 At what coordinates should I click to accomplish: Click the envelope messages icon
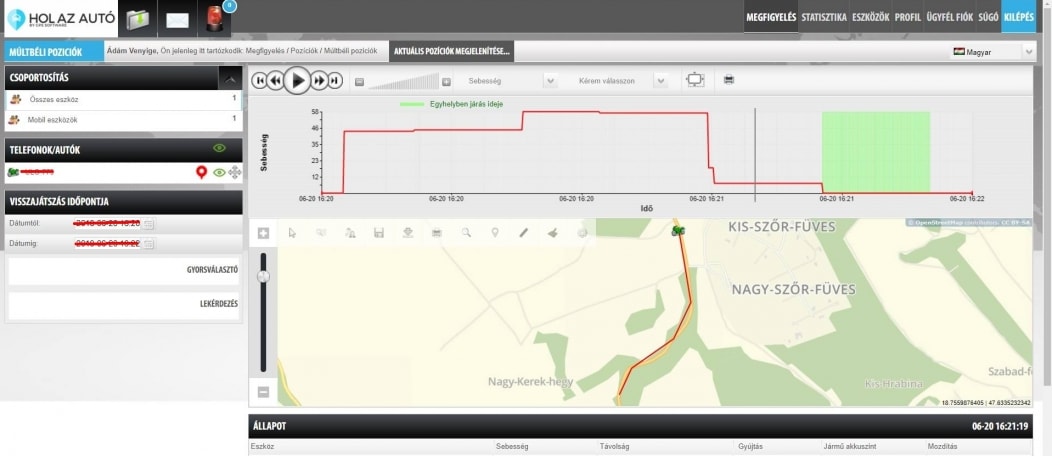177,18
